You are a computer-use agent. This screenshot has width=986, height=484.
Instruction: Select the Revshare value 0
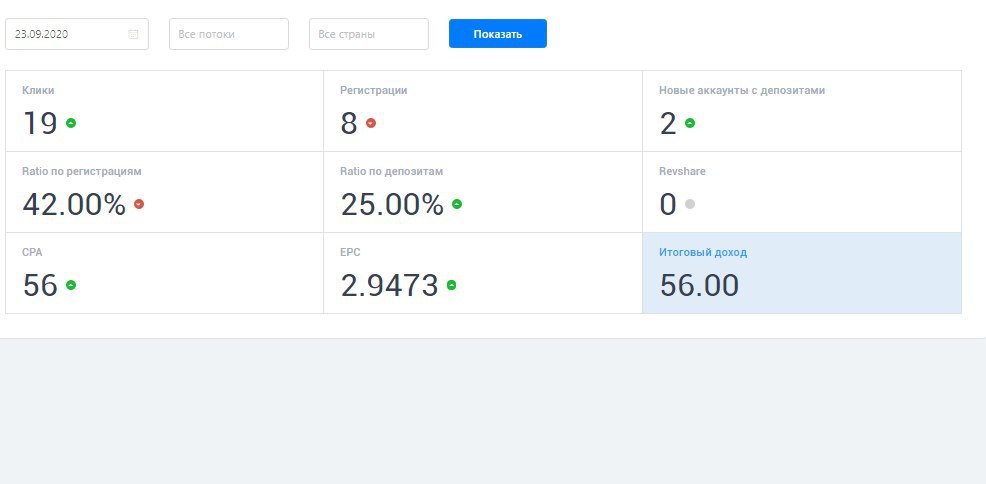point(668,204)
